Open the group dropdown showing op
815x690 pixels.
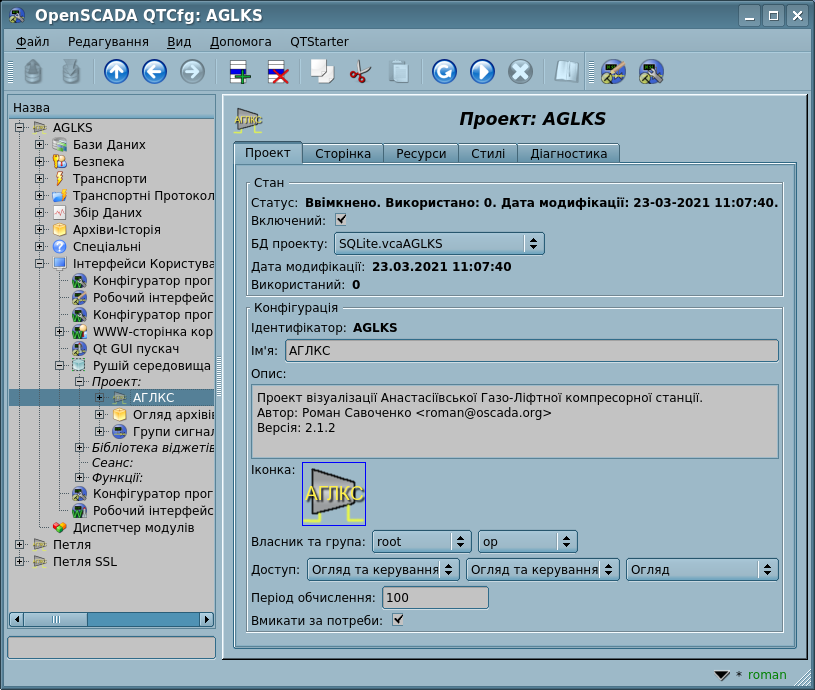pyautogui.click(x=528, y=541)
